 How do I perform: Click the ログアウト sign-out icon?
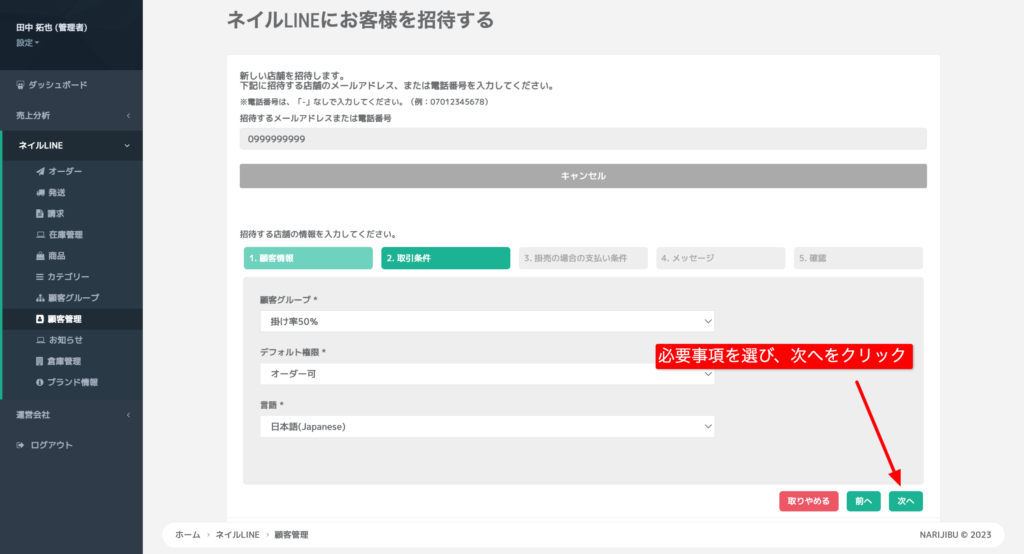tap(21, 445)
